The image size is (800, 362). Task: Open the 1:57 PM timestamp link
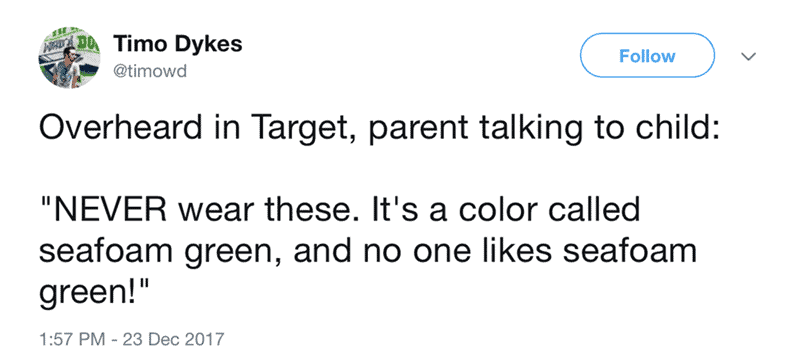74,339
